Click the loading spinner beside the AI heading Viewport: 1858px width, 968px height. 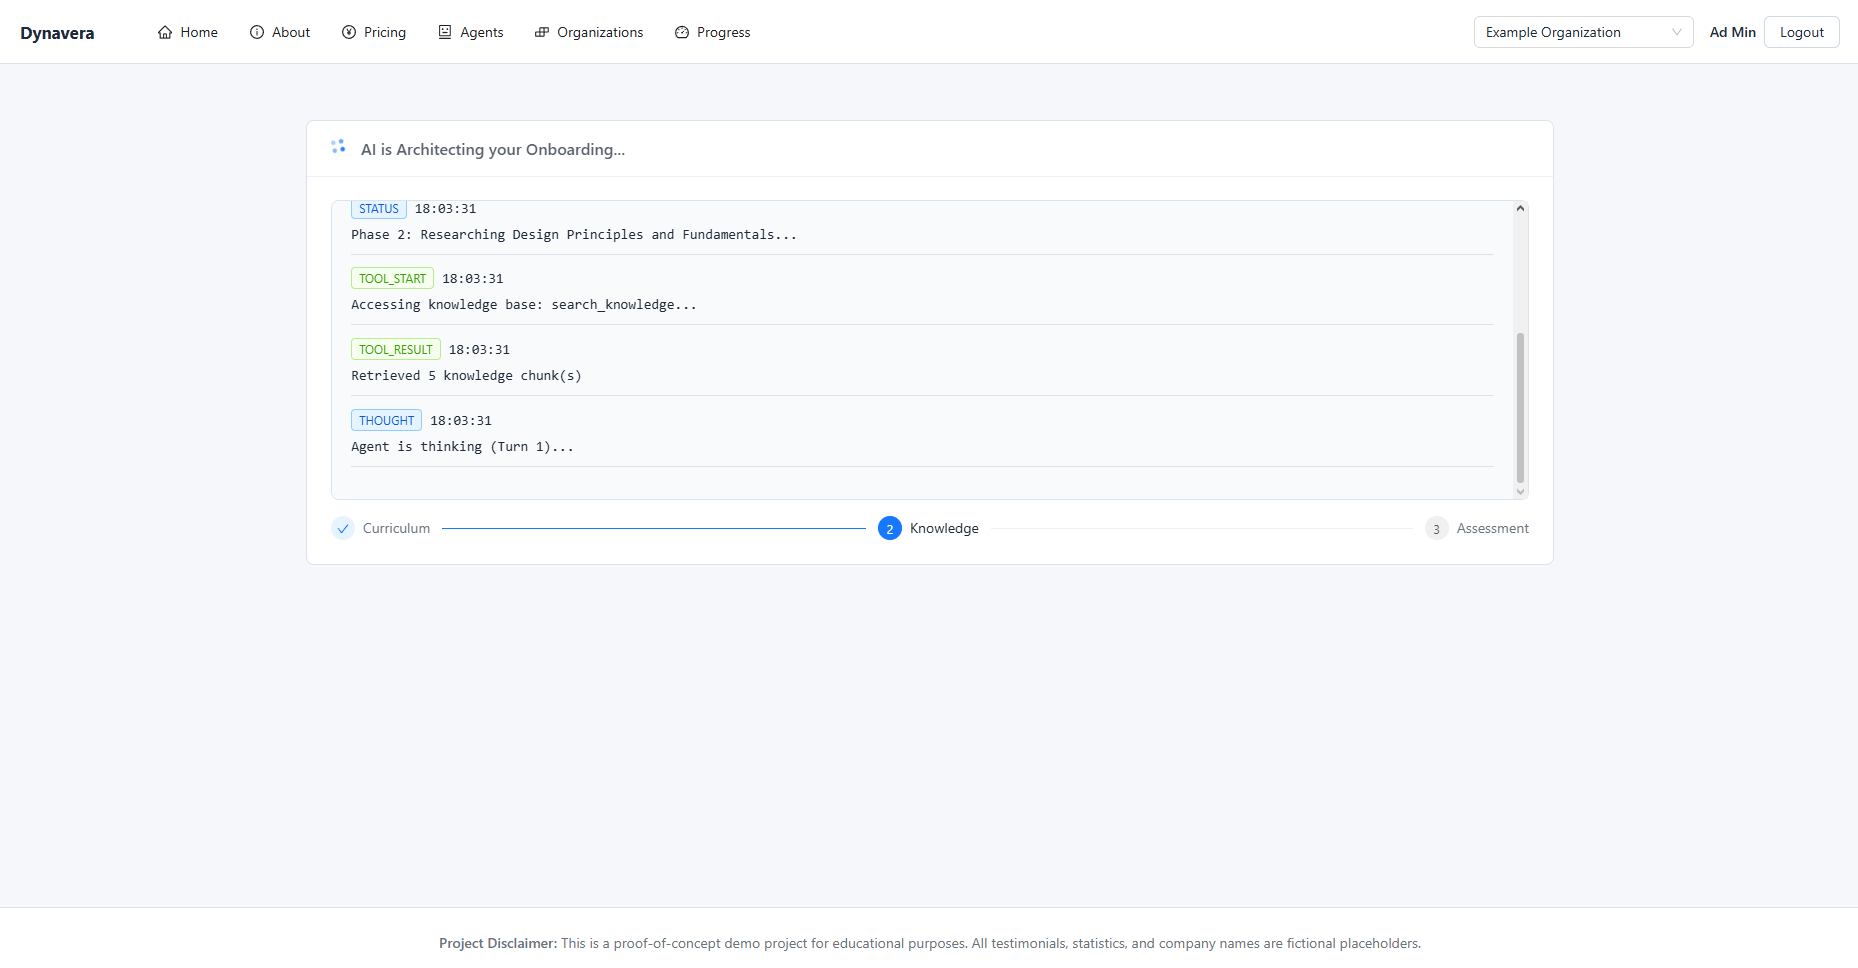338,146
